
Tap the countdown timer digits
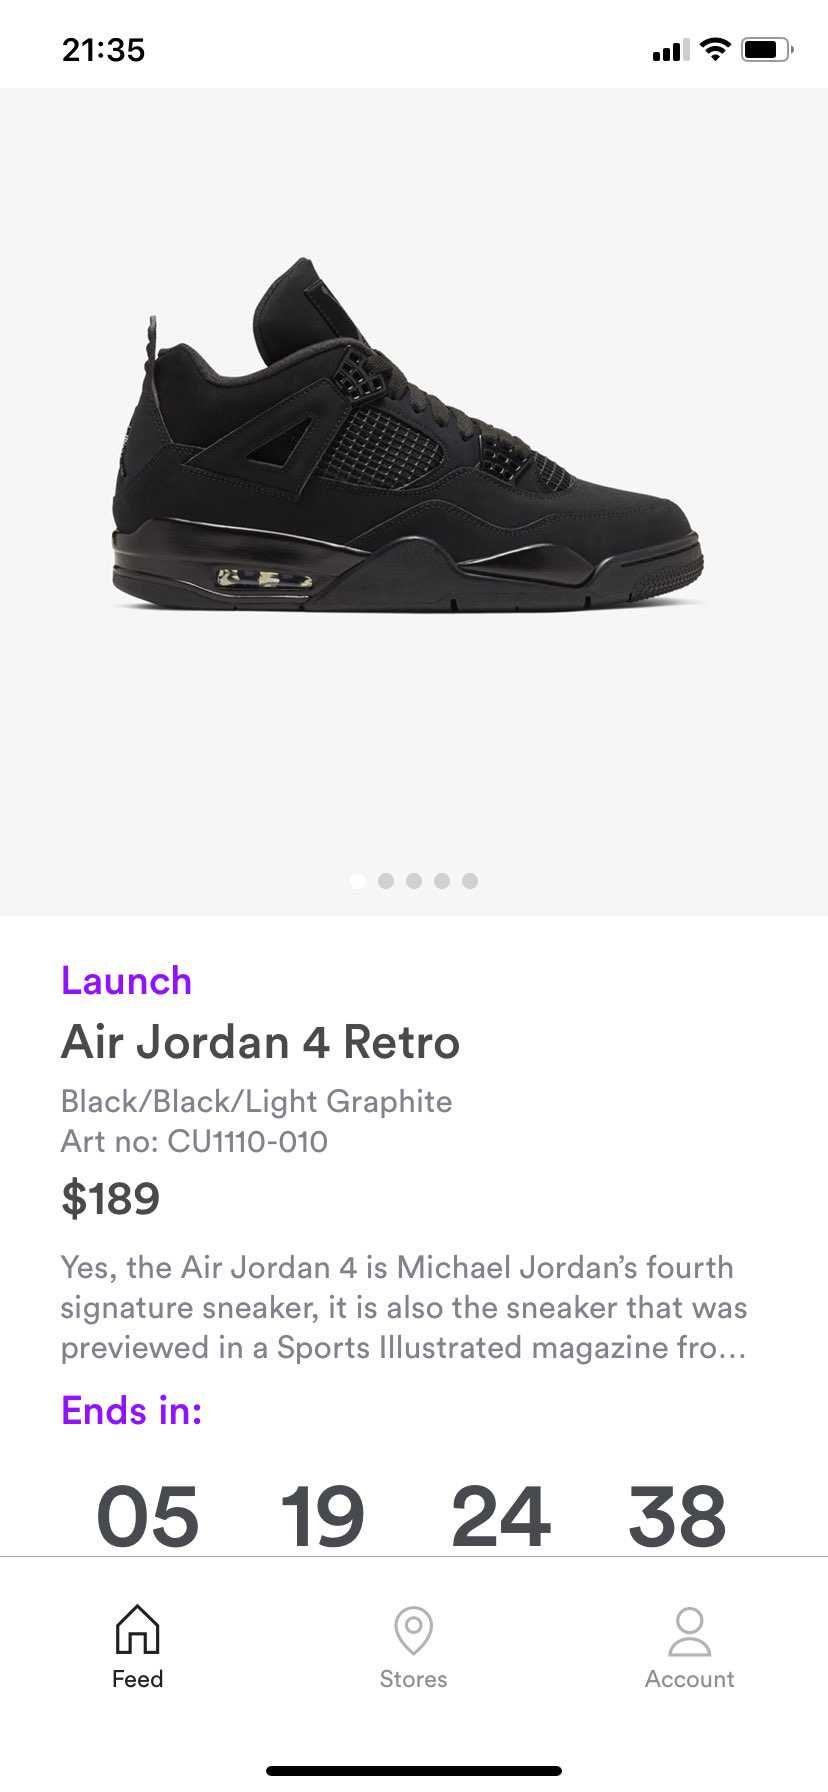411,1516
